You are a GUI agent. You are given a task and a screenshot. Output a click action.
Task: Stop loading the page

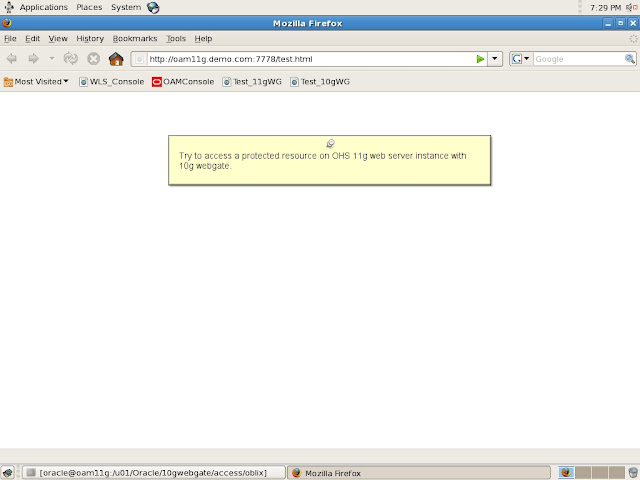[x=93, y=59]
